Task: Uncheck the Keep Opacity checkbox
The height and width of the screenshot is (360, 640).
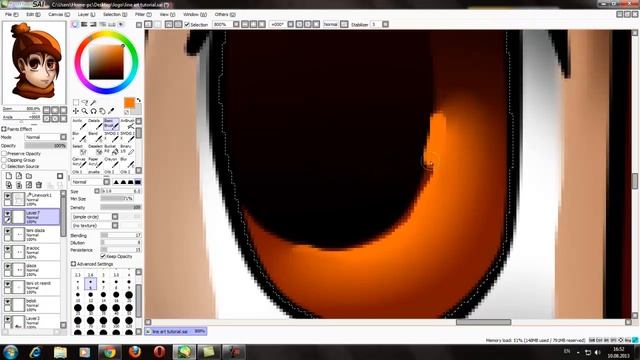Action: coord(103,256)
